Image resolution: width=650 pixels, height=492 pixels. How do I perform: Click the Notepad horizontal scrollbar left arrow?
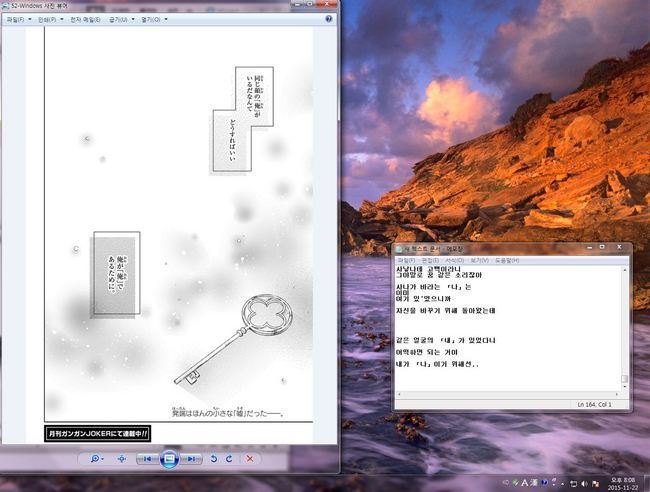pyautogui.click(x=398, y=394)
